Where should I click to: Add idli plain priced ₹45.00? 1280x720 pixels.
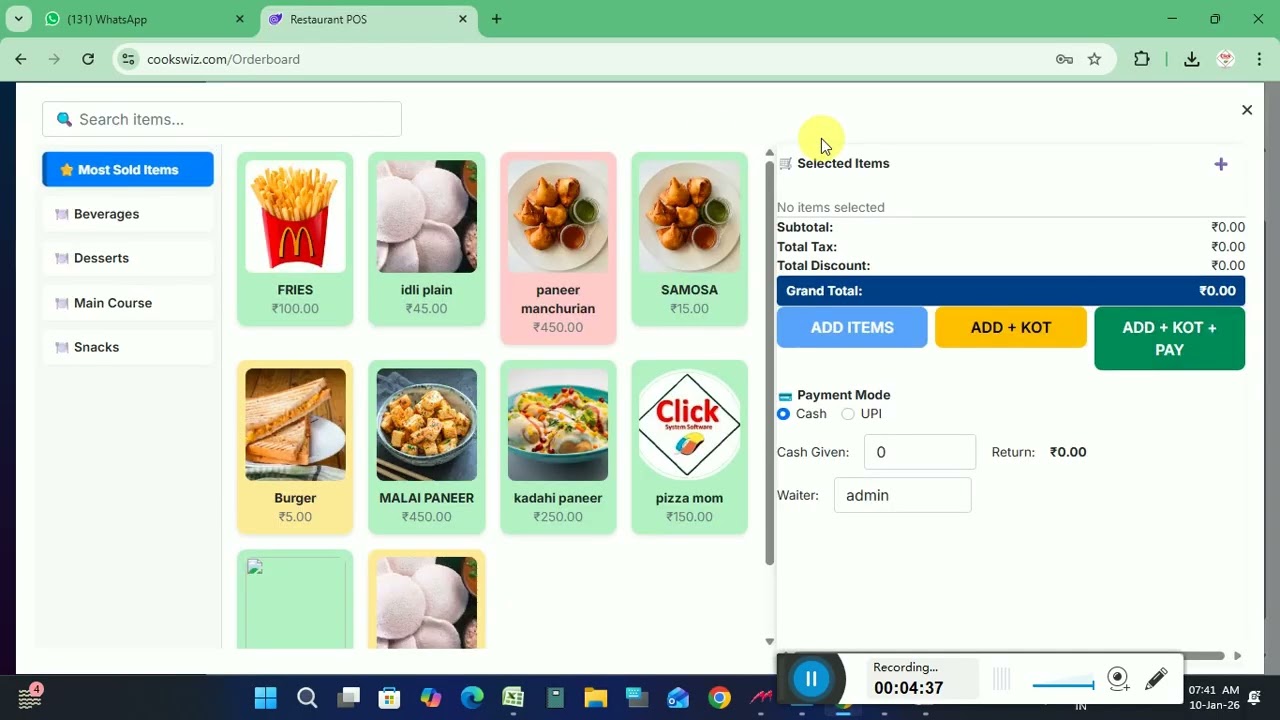pyautogui.click(x=426, y=239)
